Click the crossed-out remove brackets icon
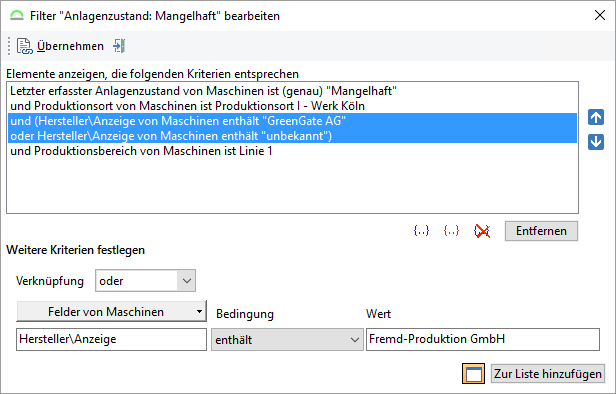 tap(482, 231)
